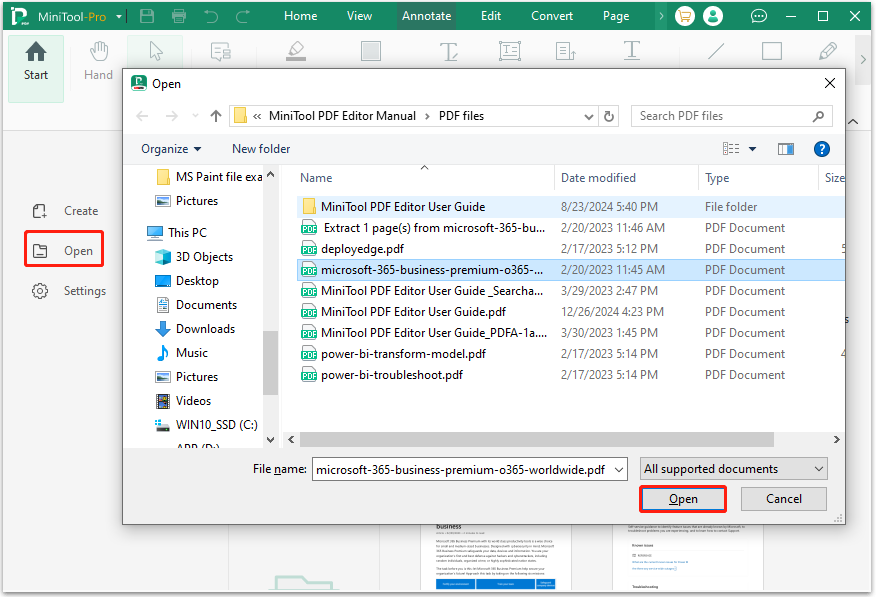Sort by Date modified column header

[x=598, y=178]
